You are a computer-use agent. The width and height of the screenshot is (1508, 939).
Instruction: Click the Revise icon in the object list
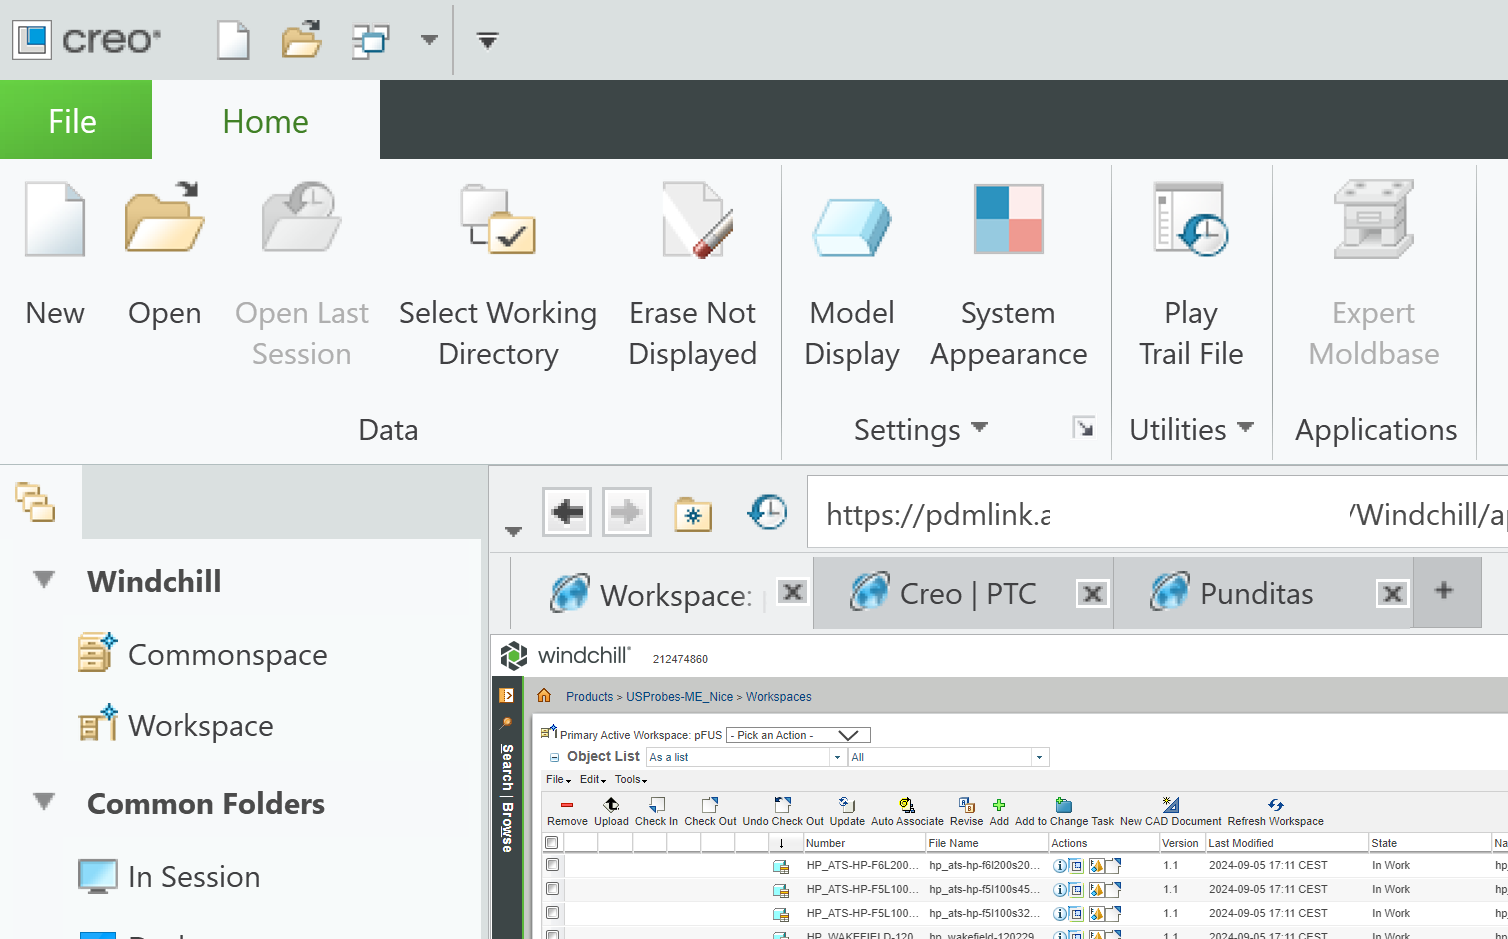point(965,805)
